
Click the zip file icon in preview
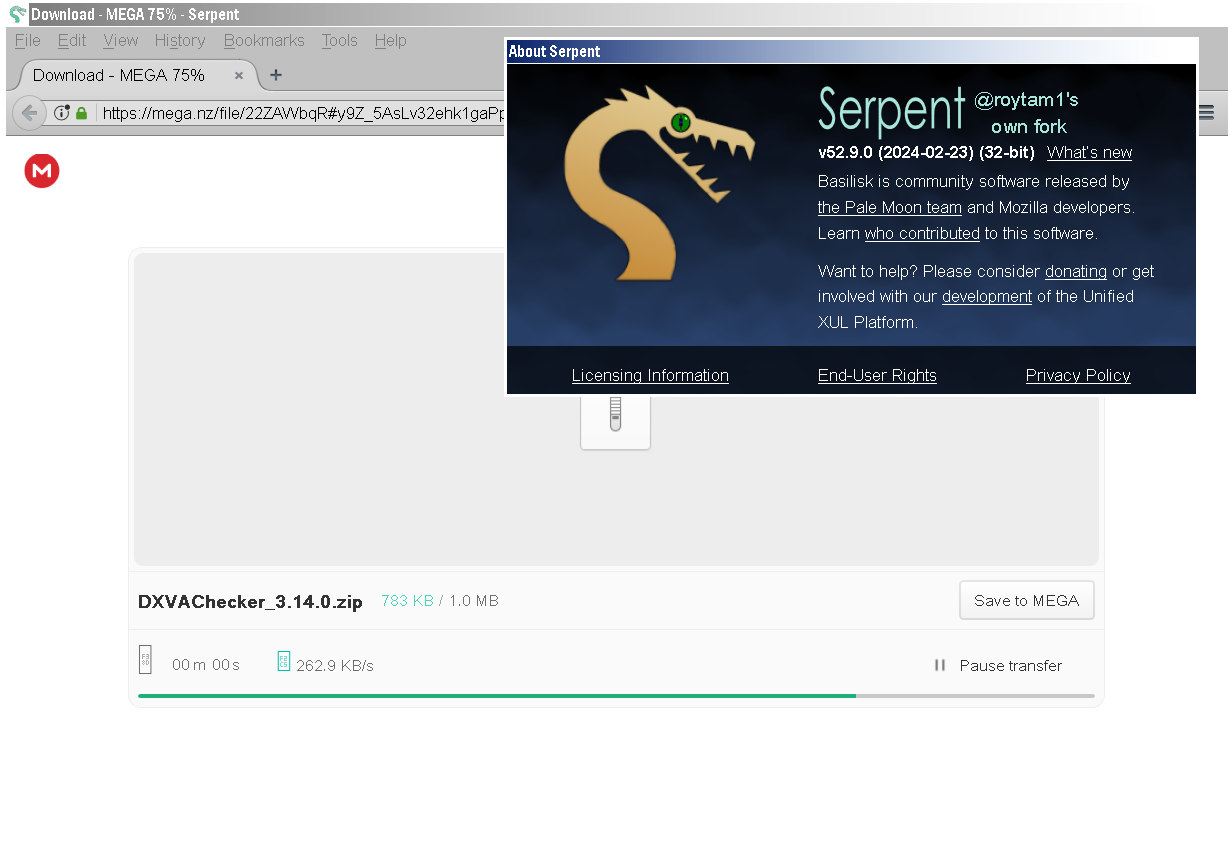(x=615, y=421)
